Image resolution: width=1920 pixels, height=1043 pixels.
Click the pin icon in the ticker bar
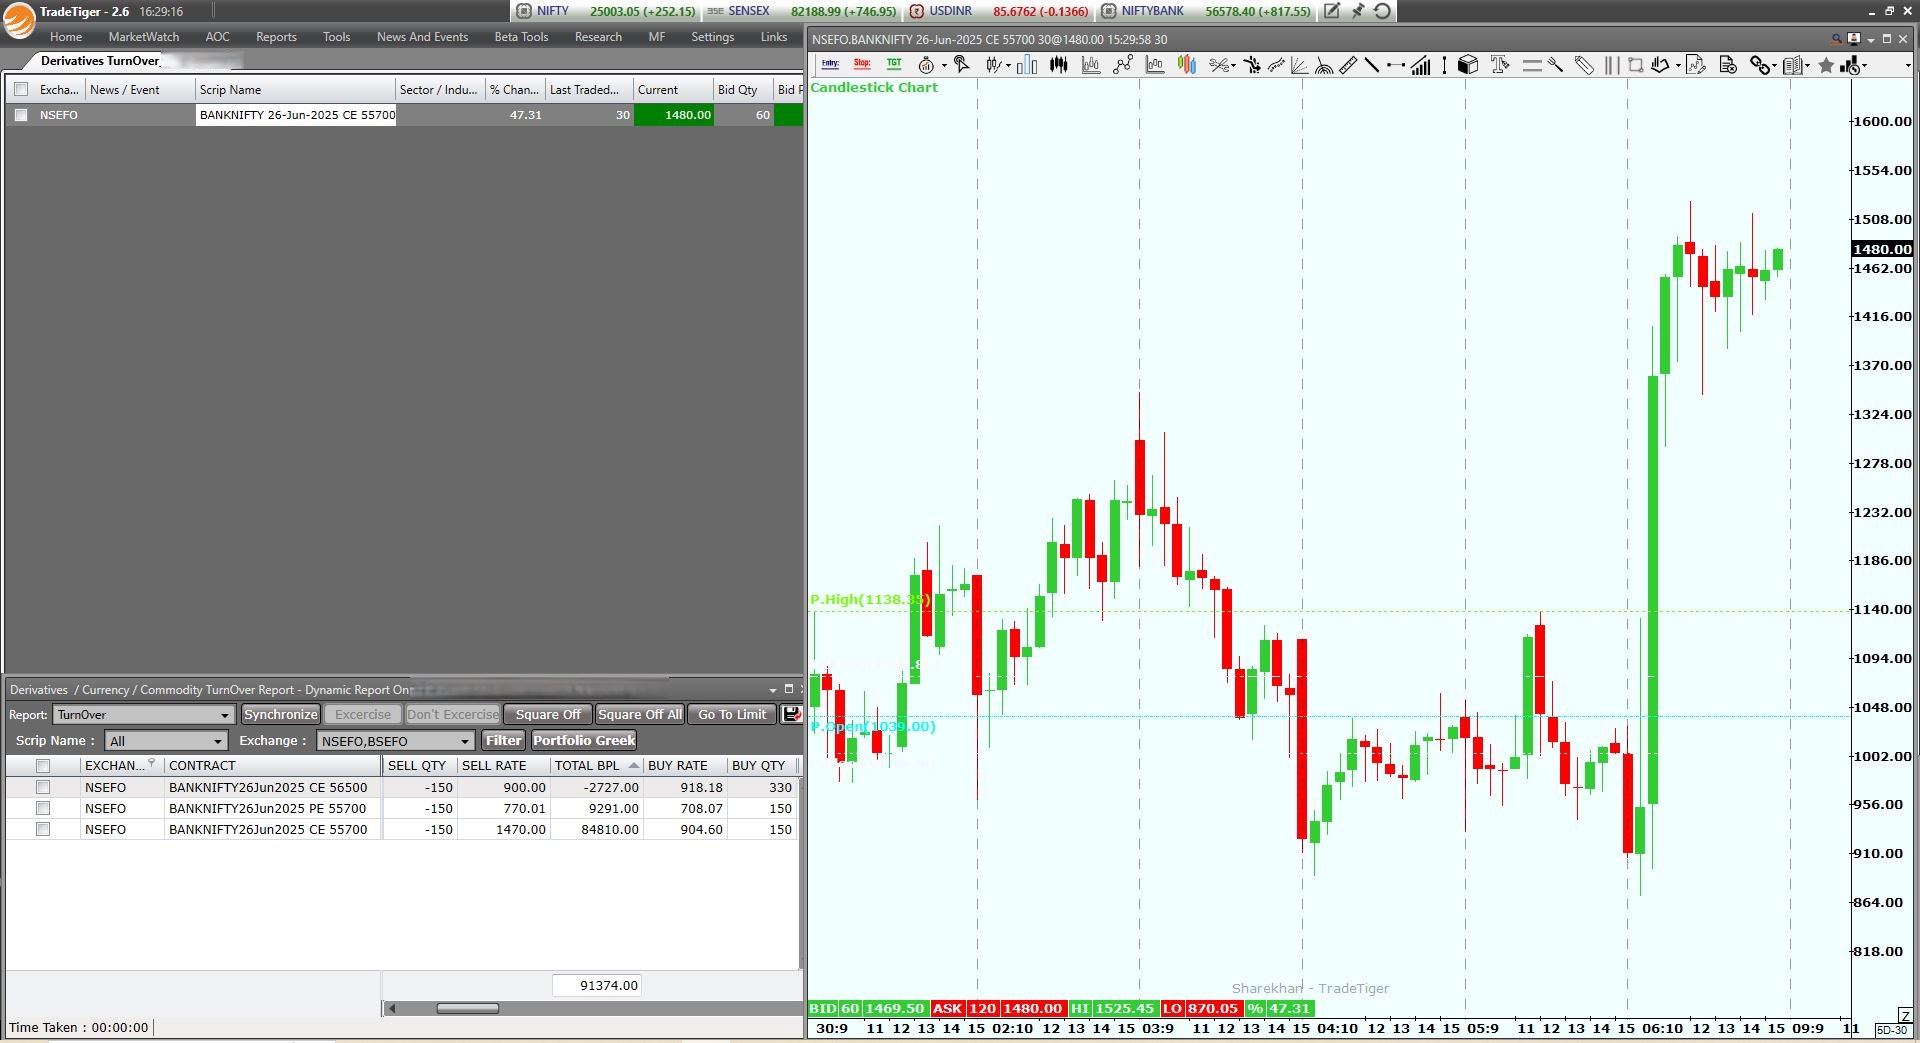1357,11
